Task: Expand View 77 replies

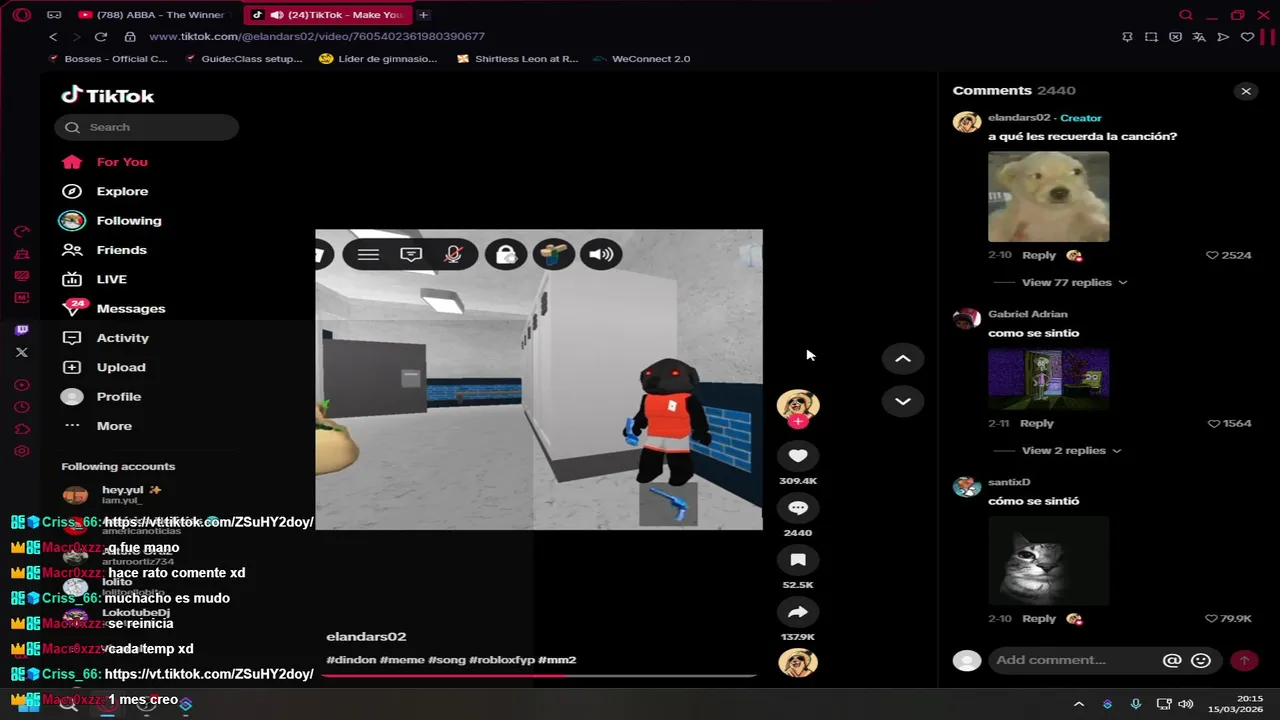Action: [x=1074, y=282]
